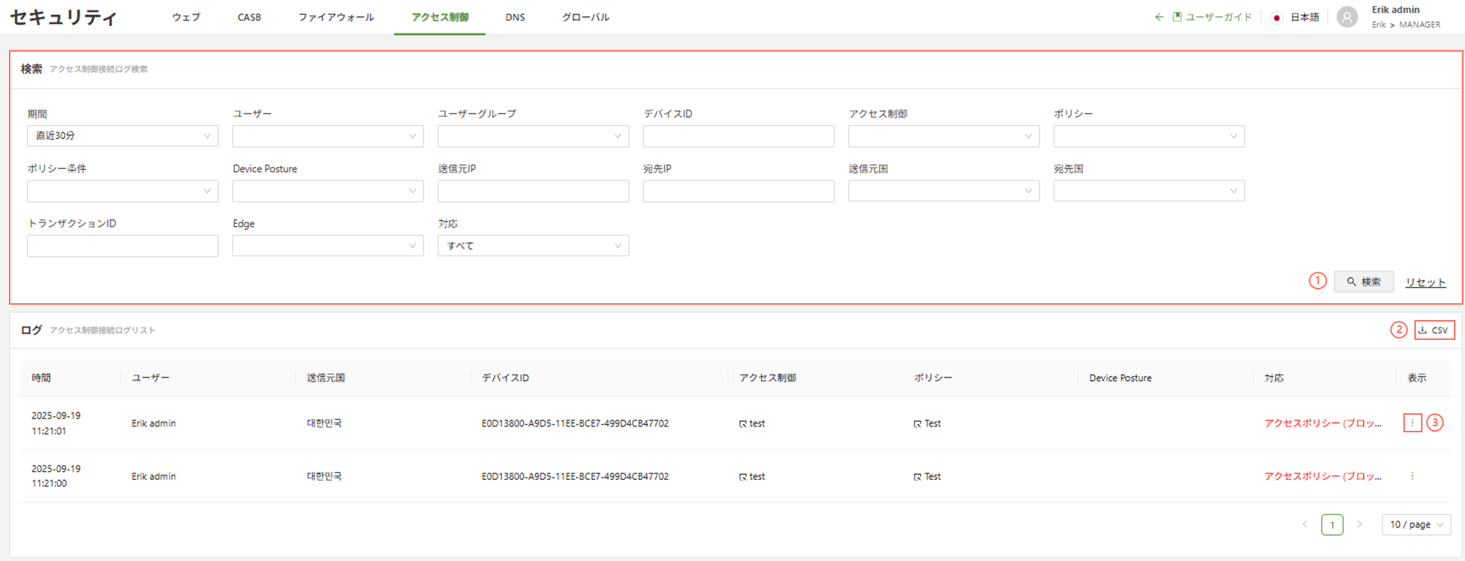Select page 1 in the pagination

1332,524
